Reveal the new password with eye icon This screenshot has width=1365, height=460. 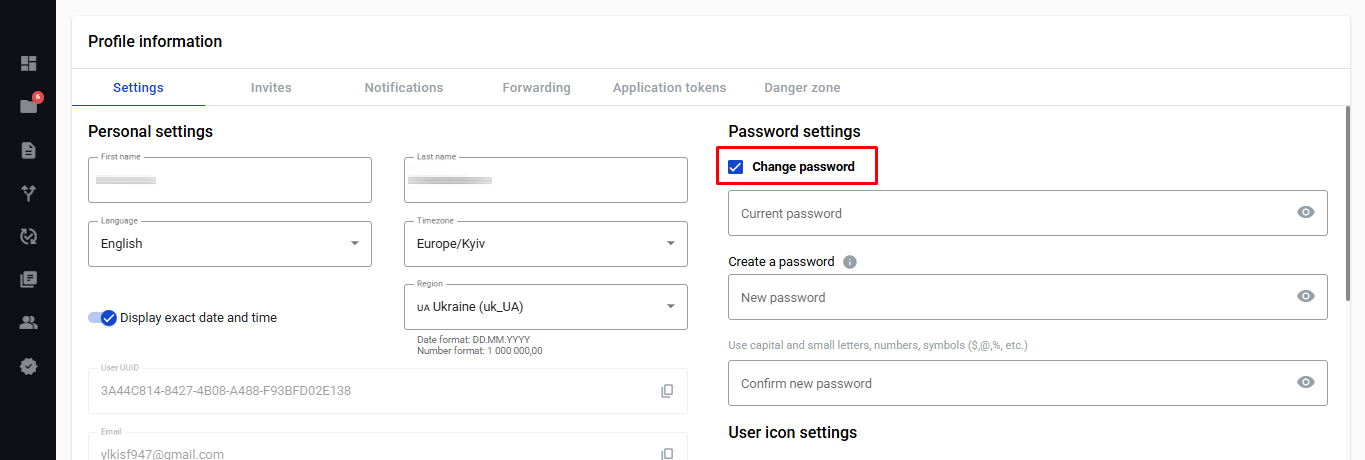tap(1305, 297)
